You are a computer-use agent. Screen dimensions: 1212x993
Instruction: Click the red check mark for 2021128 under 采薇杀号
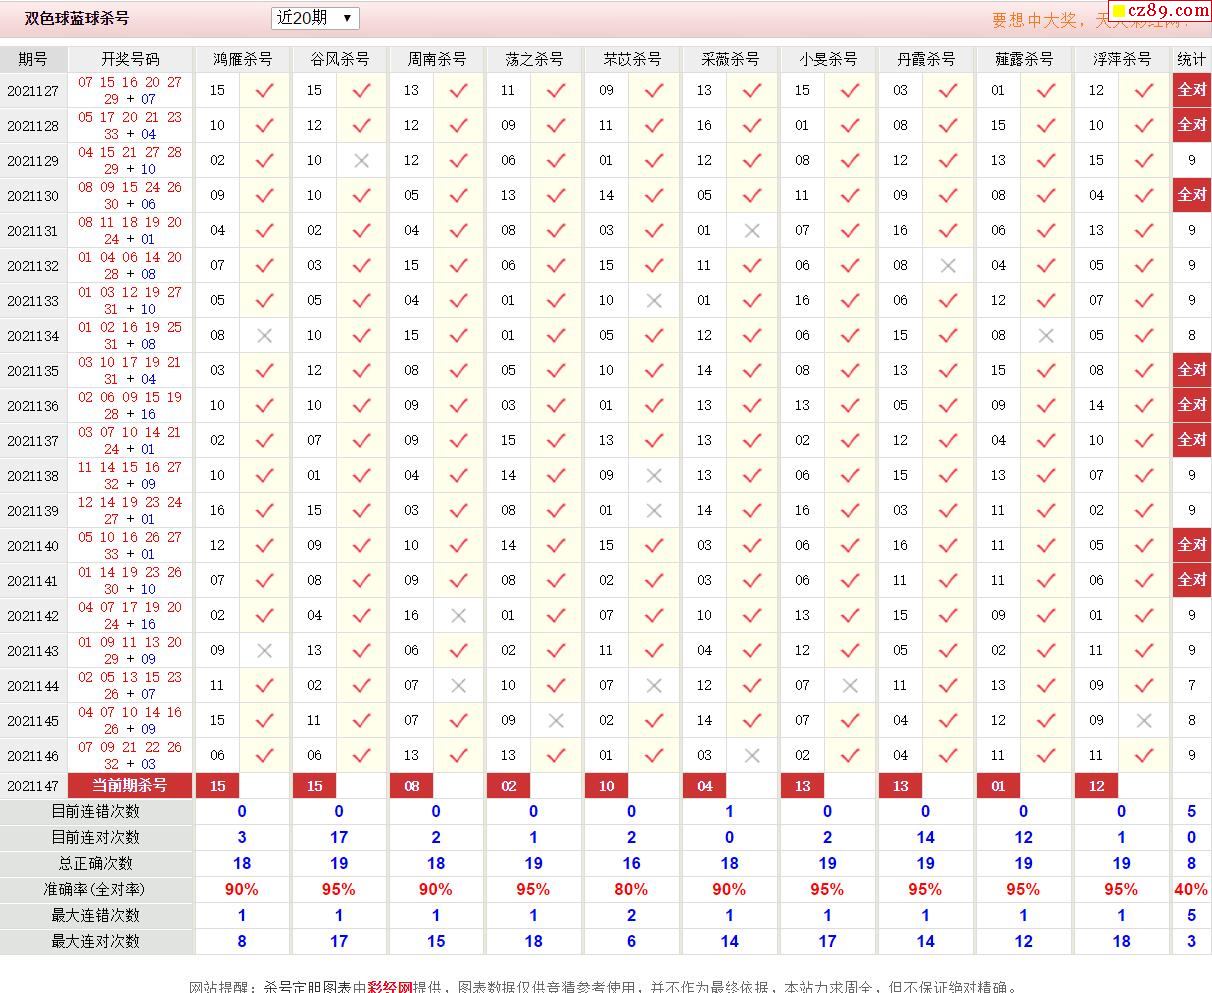tap(752, 125)
